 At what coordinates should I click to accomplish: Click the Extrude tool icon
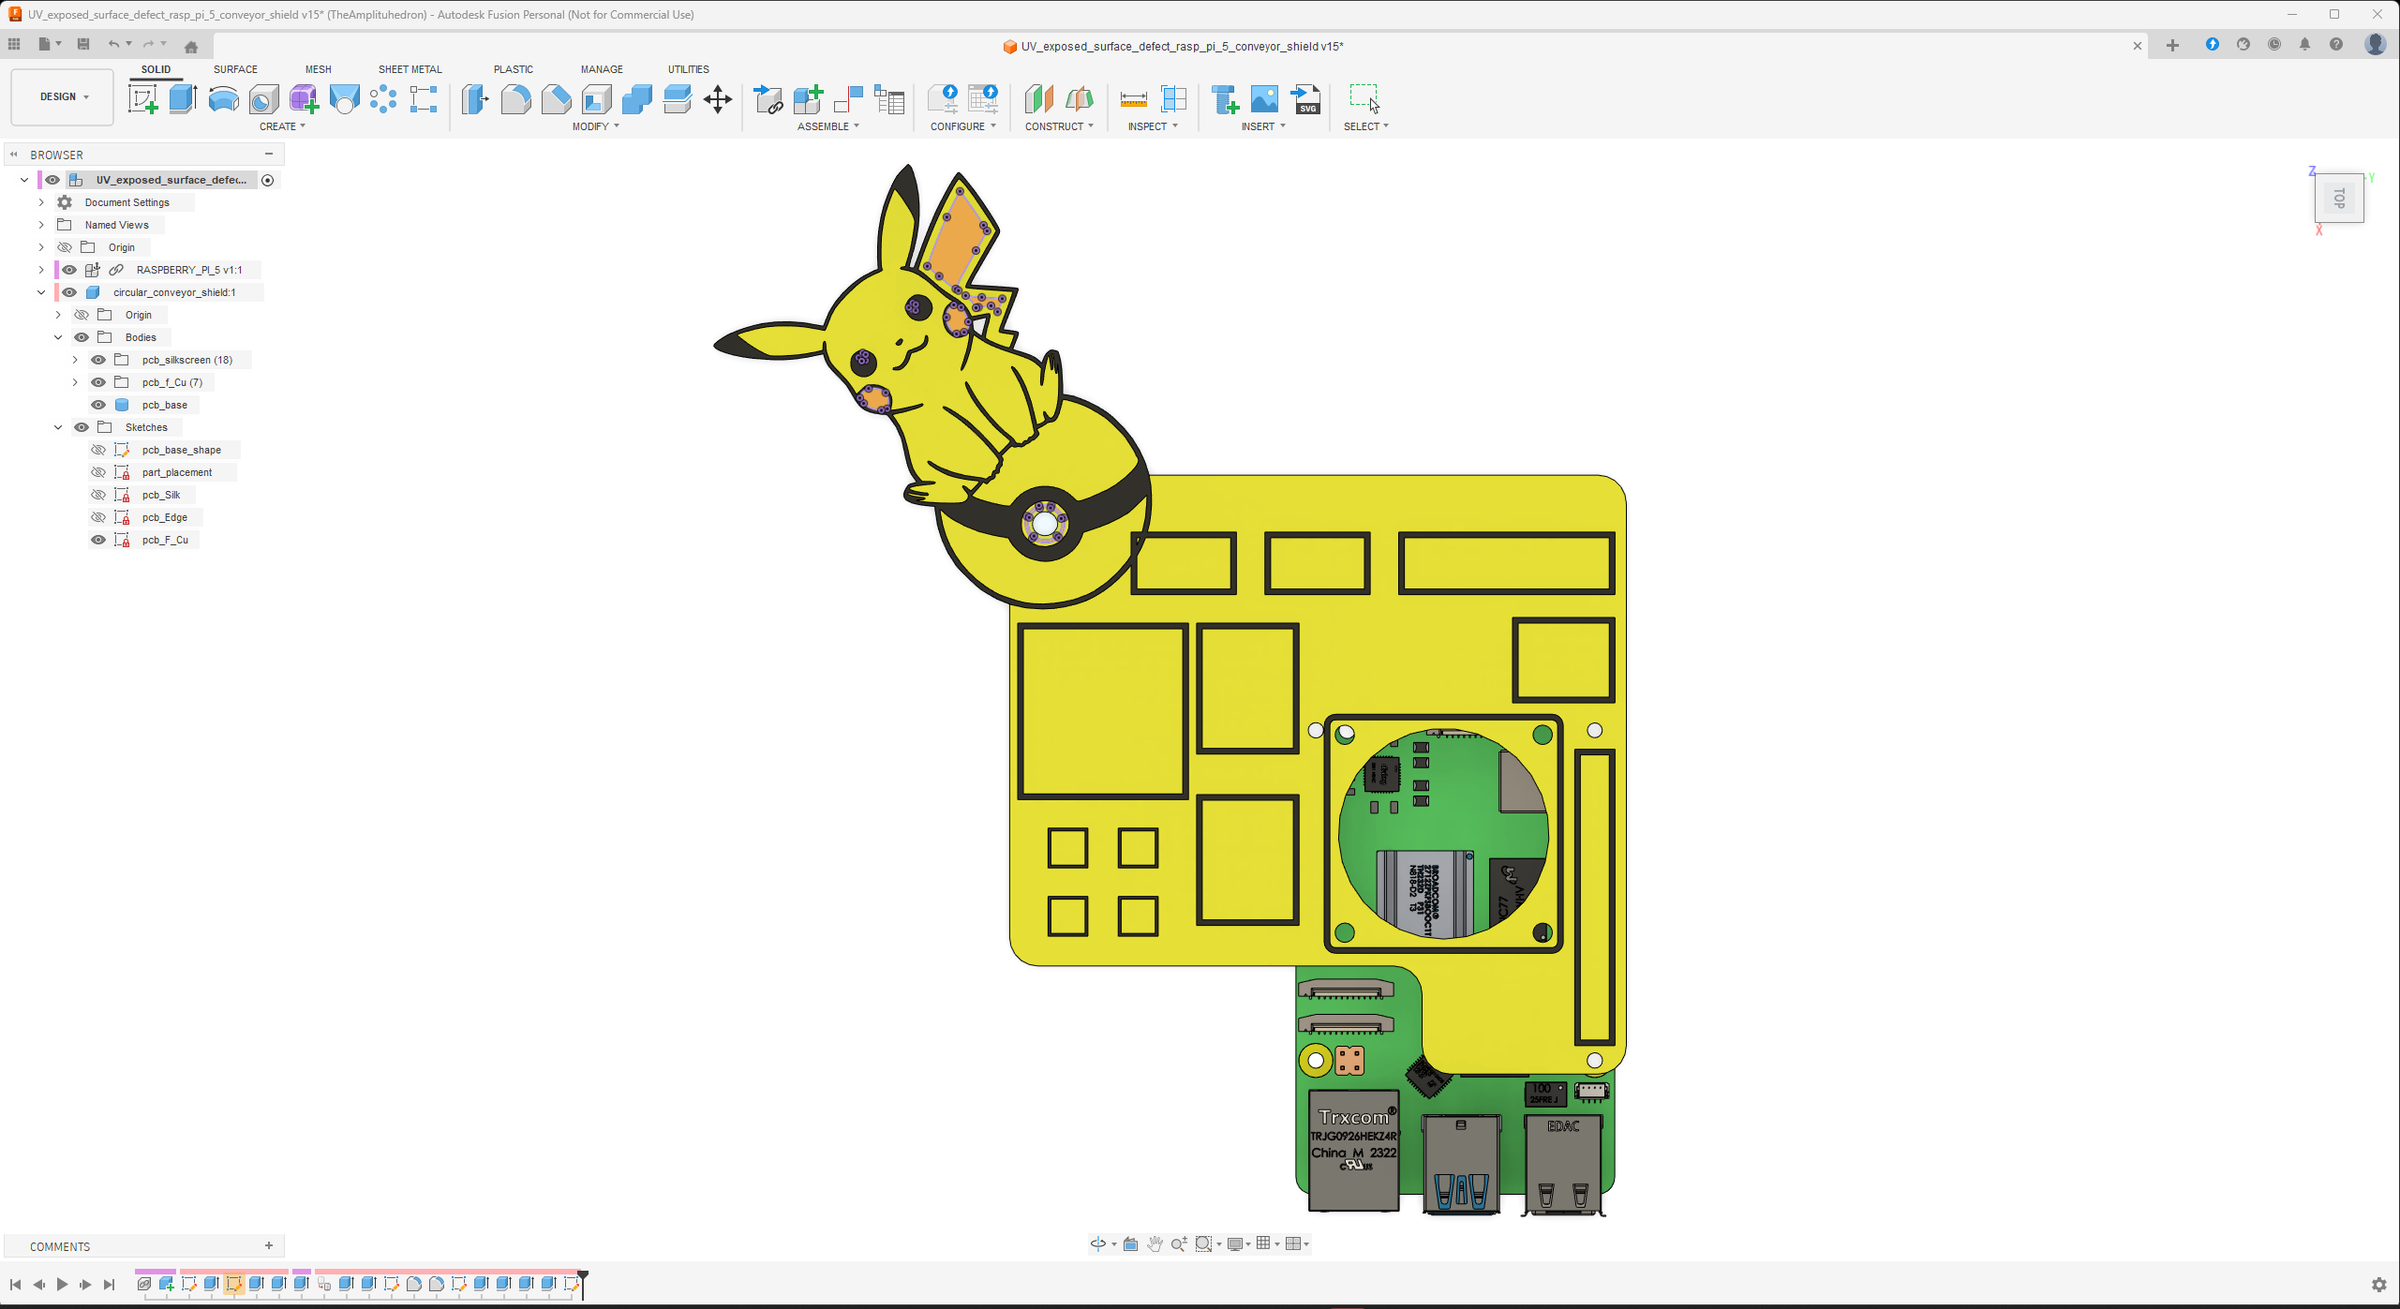pos(183,99)
